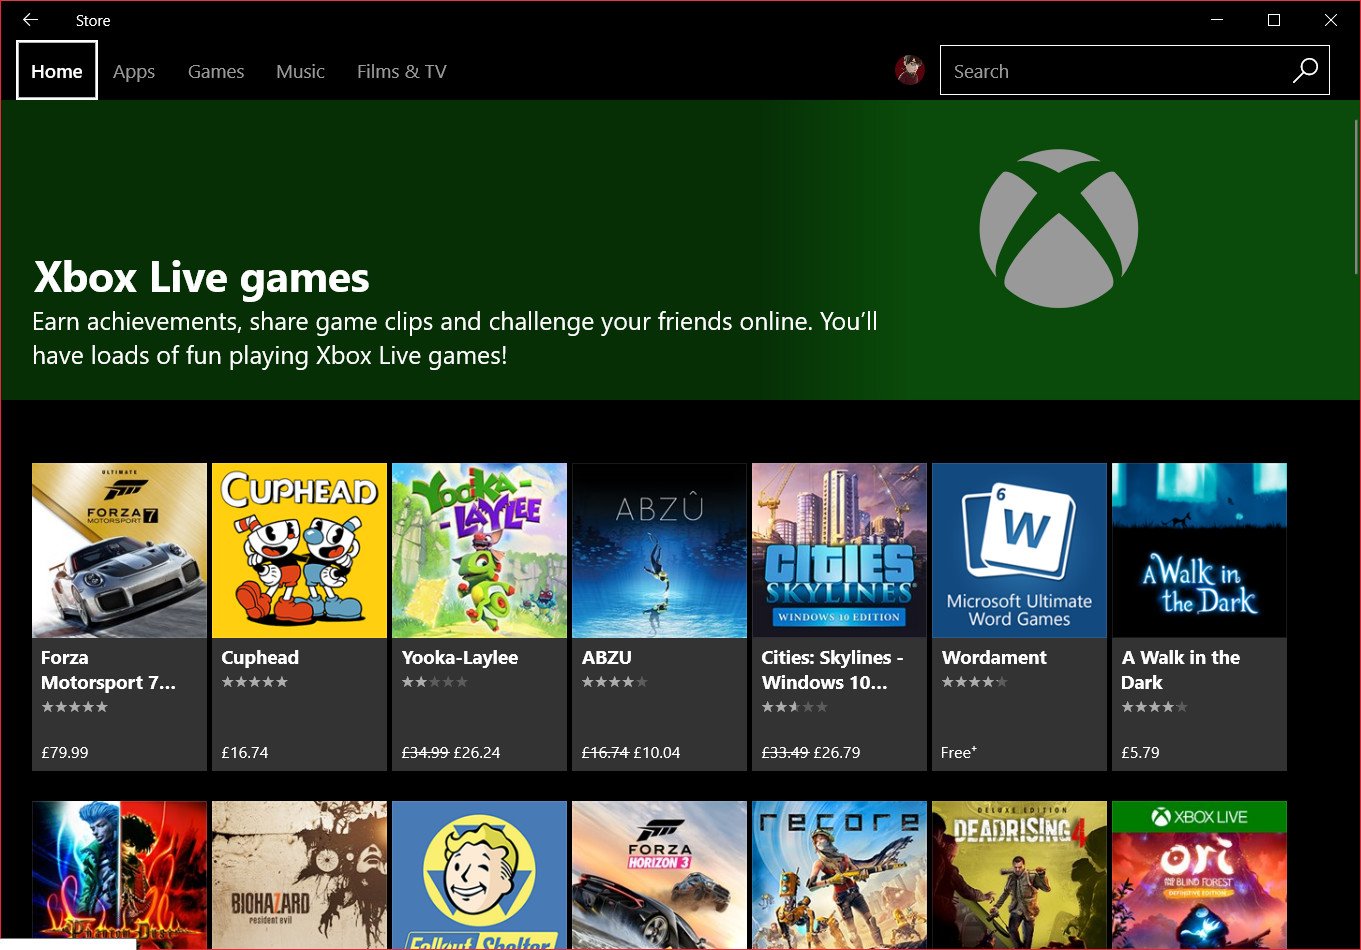Click the 'Wordament' game title
This screenshot has height=950, width=1361.
click(994, 657)
